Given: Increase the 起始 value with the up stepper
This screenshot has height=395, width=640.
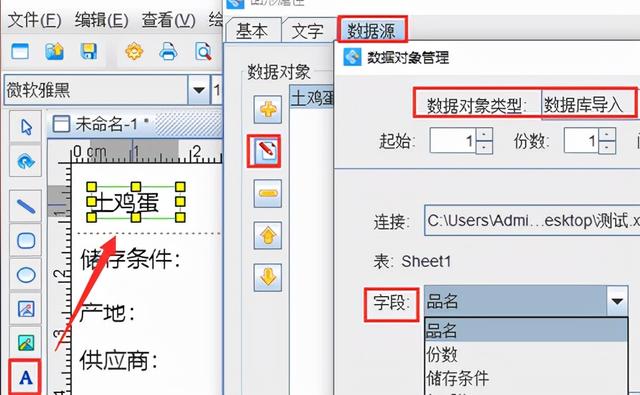Looking at the screenshot, I should (484, 134).
